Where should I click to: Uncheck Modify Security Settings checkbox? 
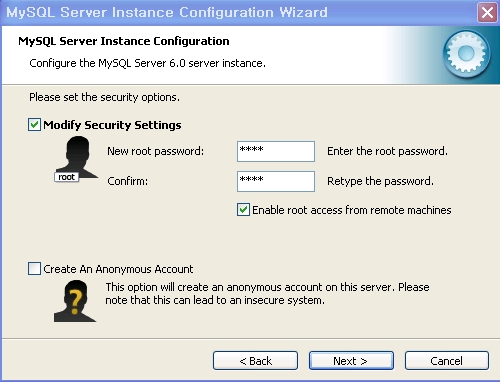[34, 125]
